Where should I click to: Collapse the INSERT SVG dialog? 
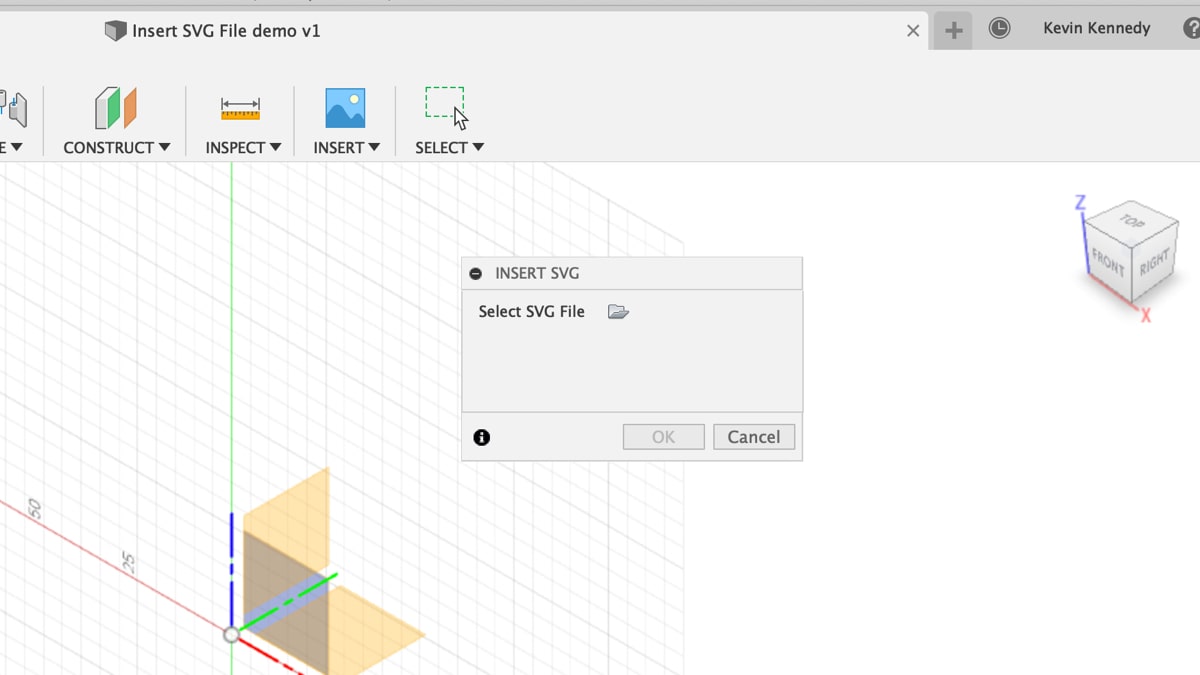[x=476, y=273]
